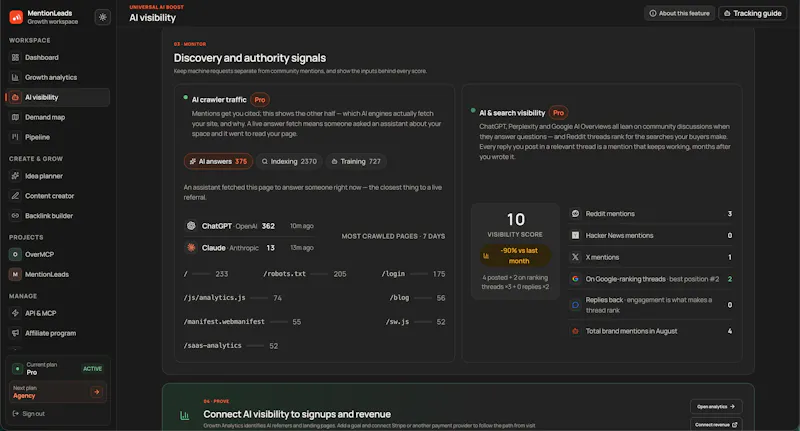
Task: Click the /manifest.webmanifest crawled page entry
Action: [x=242, y=322]
